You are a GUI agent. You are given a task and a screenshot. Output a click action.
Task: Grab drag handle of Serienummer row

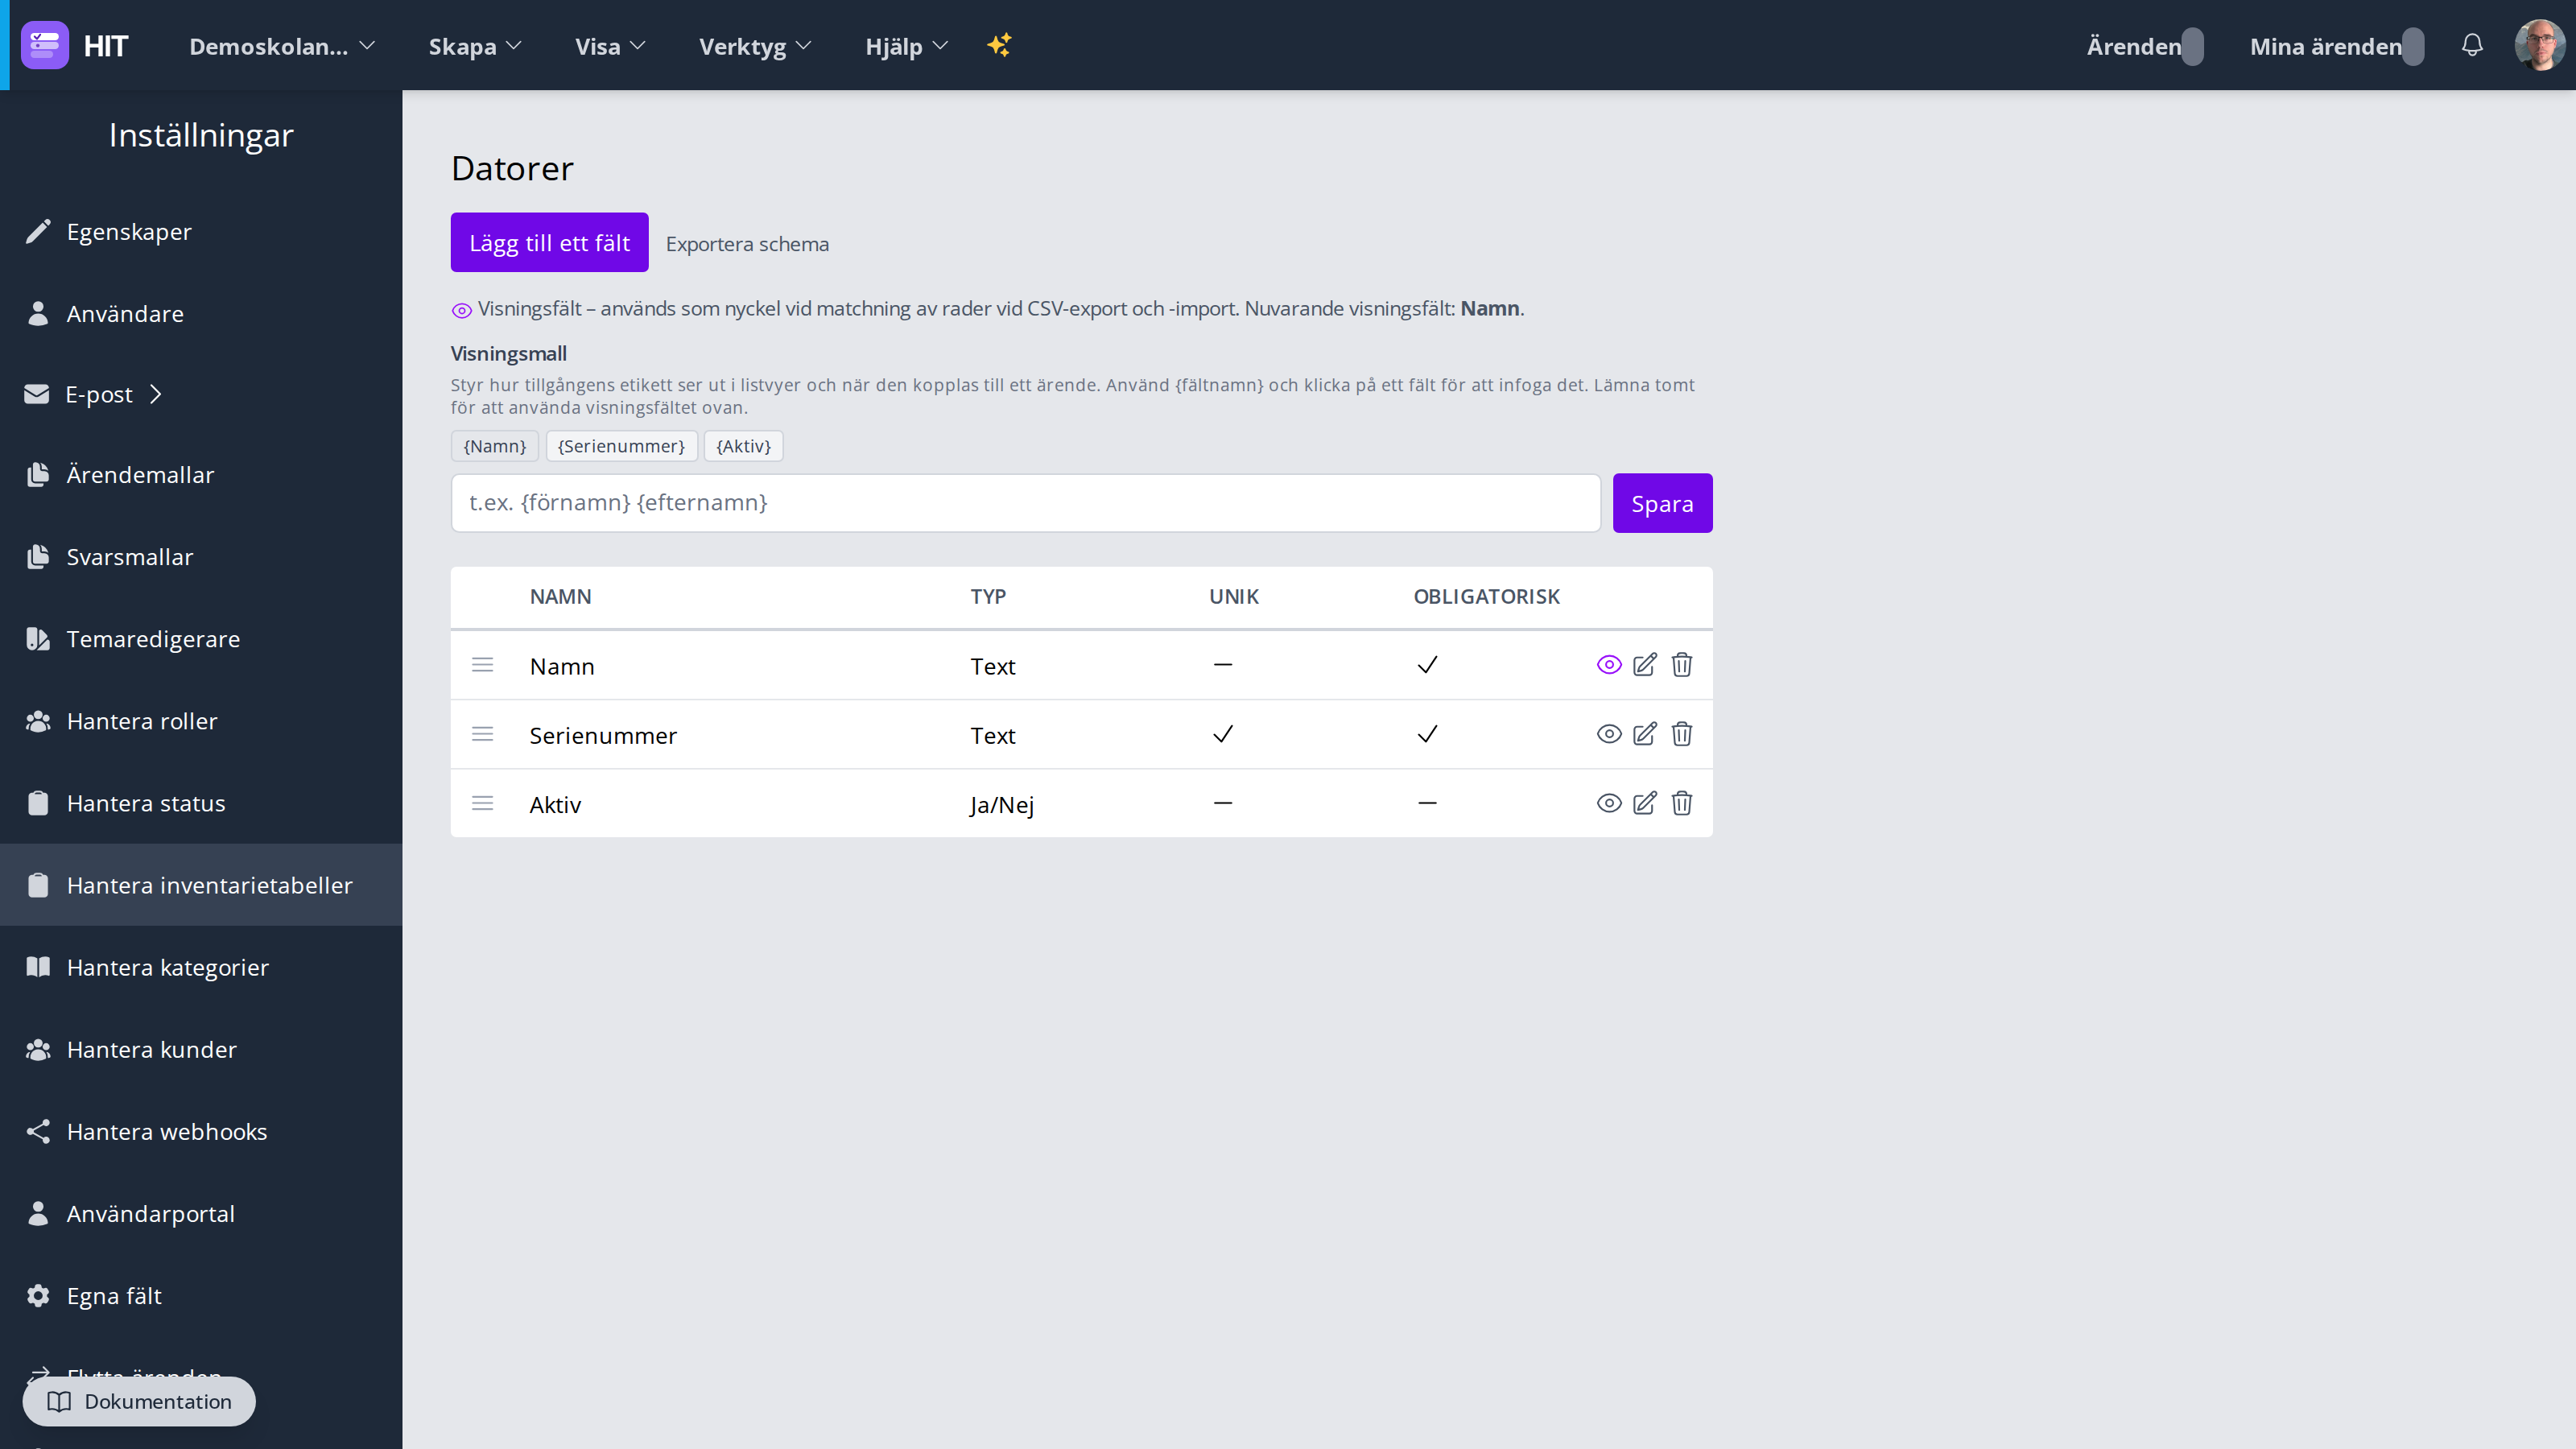482,734
